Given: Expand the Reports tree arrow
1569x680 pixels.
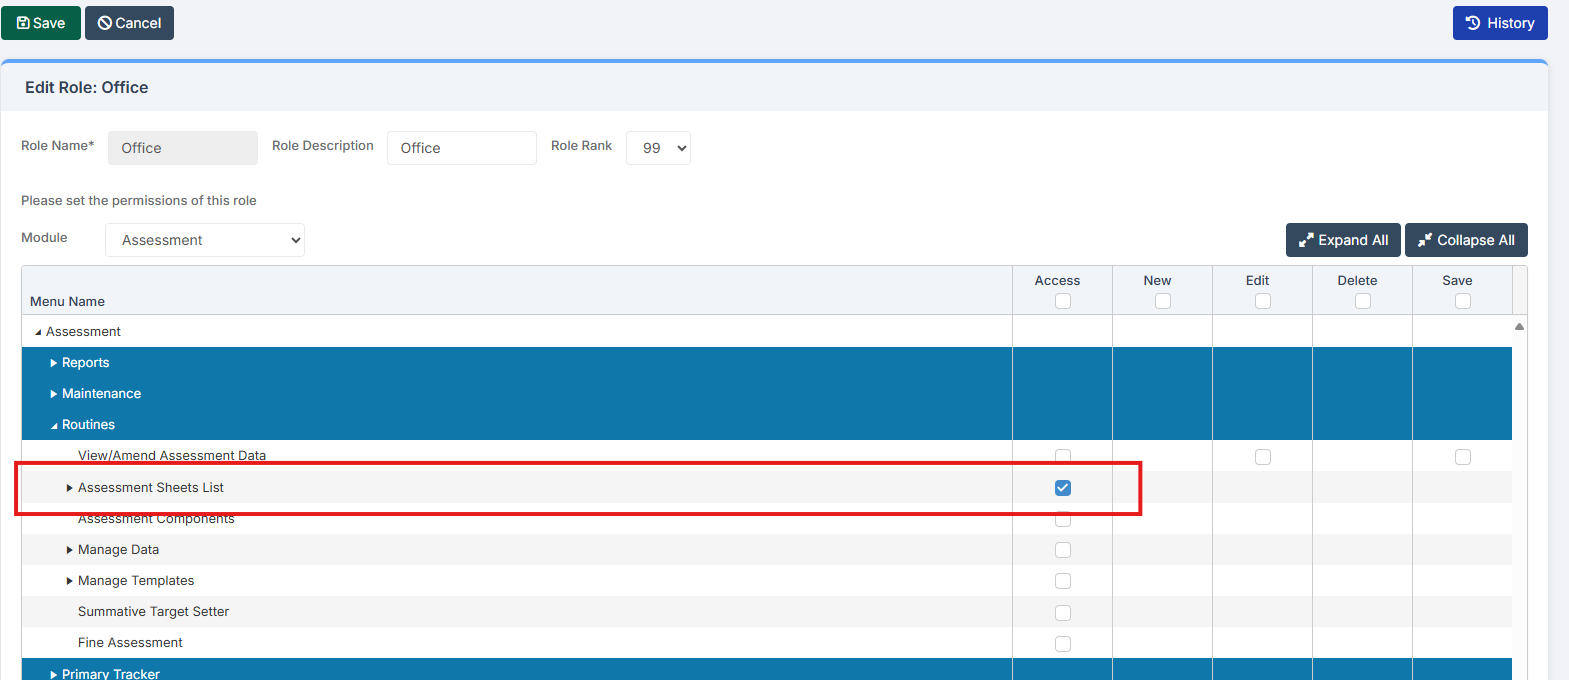Looking at the screenshot, I should coord(54,363).
